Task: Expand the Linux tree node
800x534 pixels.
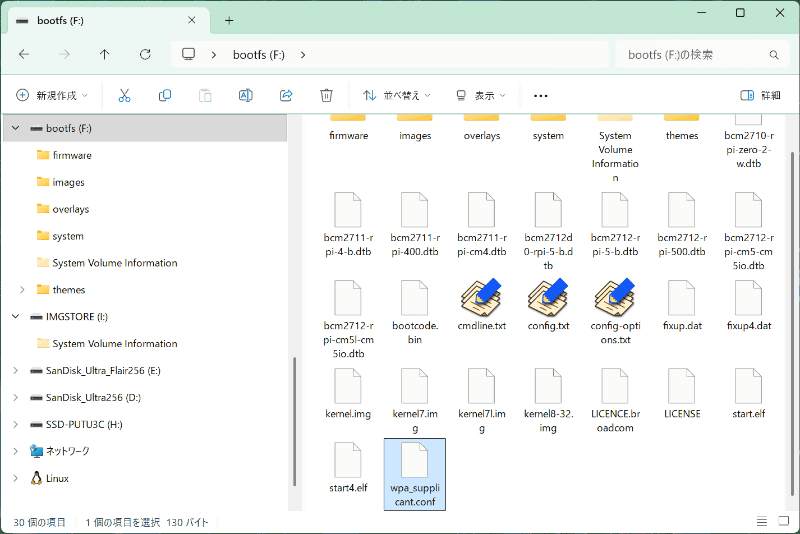Action: (x=16, y=478)
